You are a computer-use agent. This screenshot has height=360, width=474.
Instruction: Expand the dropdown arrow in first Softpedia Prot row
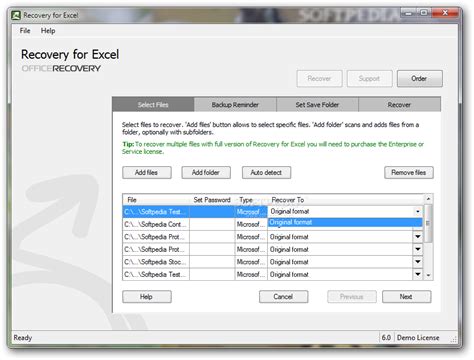(418, 237)
